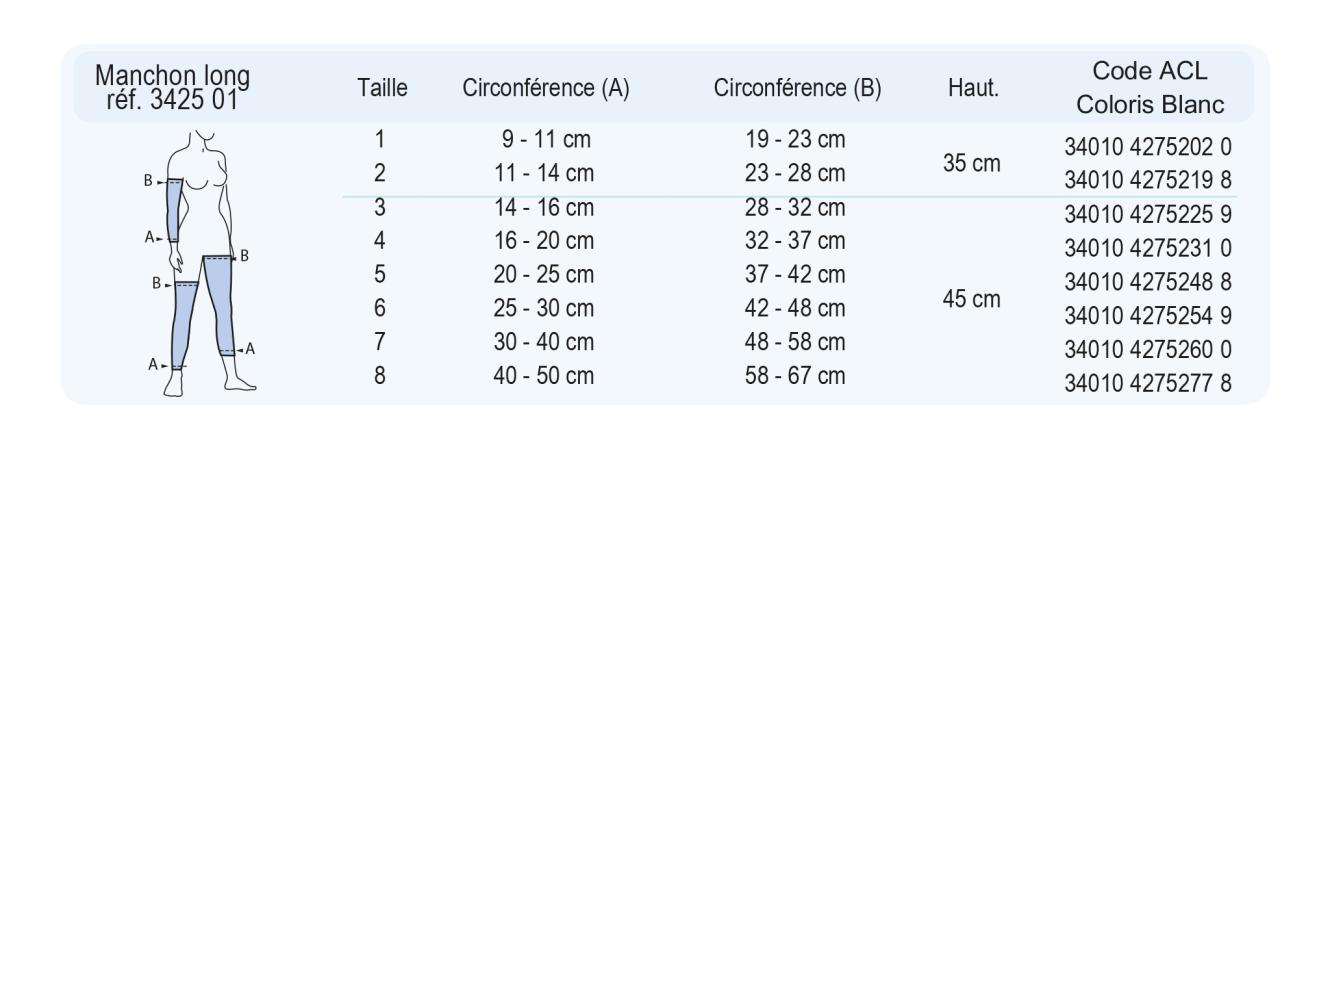
Task: Select the Taille column header
Action: 382,88
